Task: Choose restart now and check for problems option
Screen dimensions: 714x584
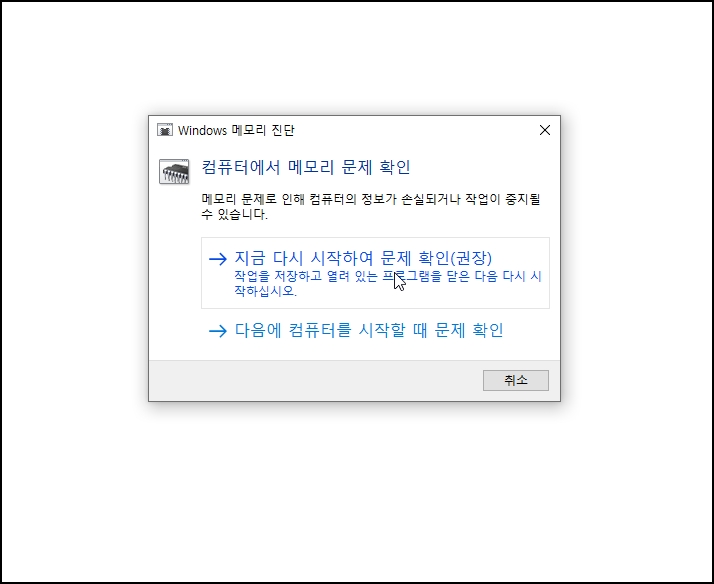Action: point(375,273)
